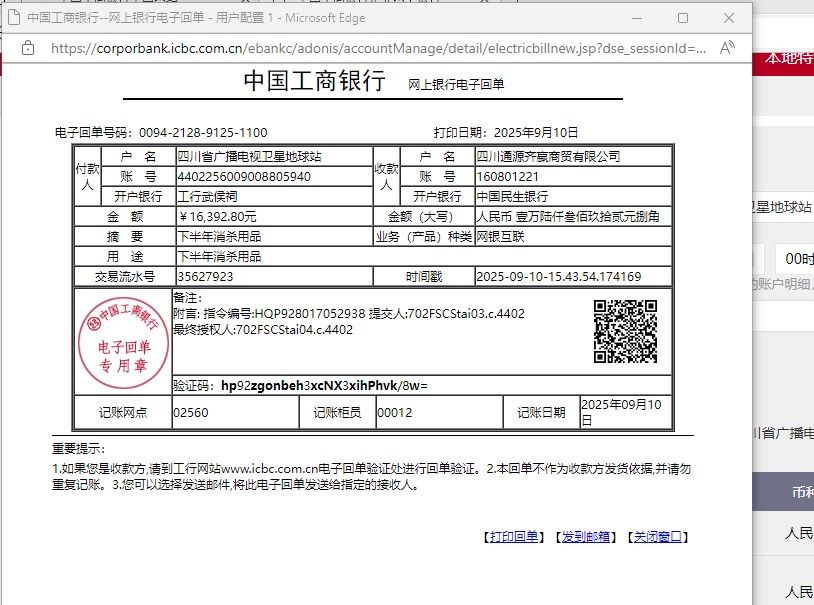This screenshot has width=814, height=605.
Task: Select the 本地特 tab in red header
Action: (x=788, y=58)
